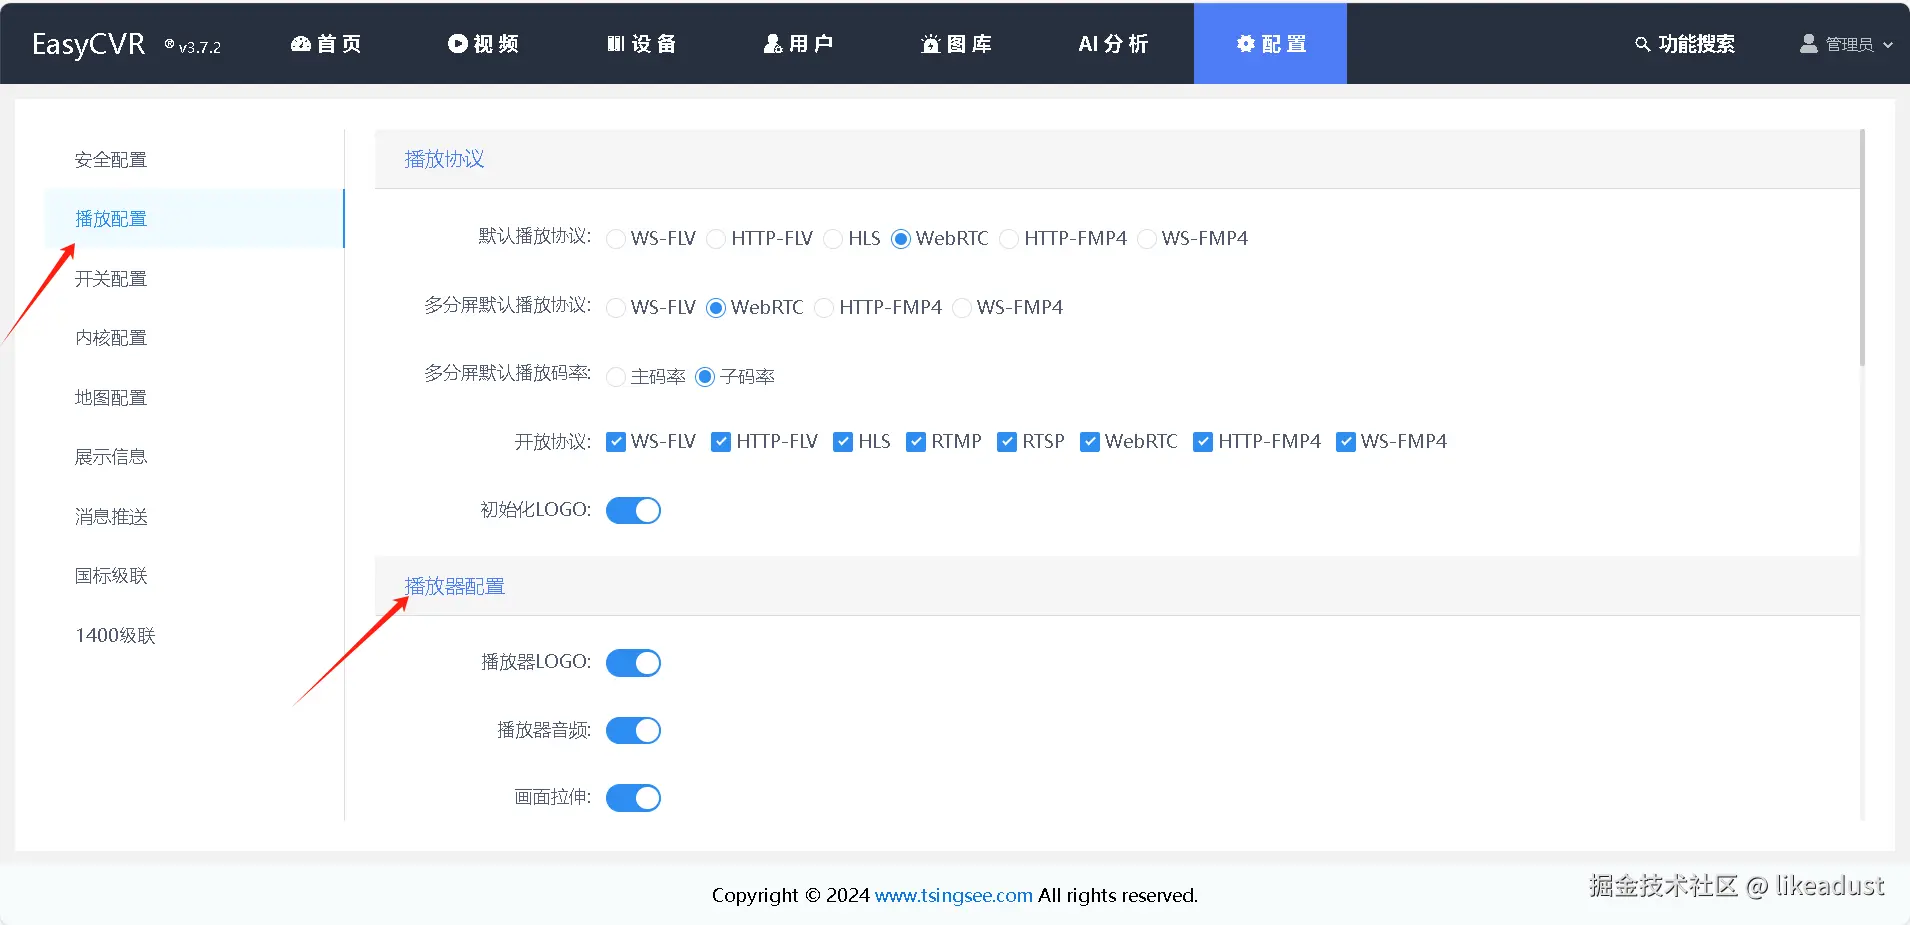Click the EasyCVR logo
1910x925 pixels.
89,45
